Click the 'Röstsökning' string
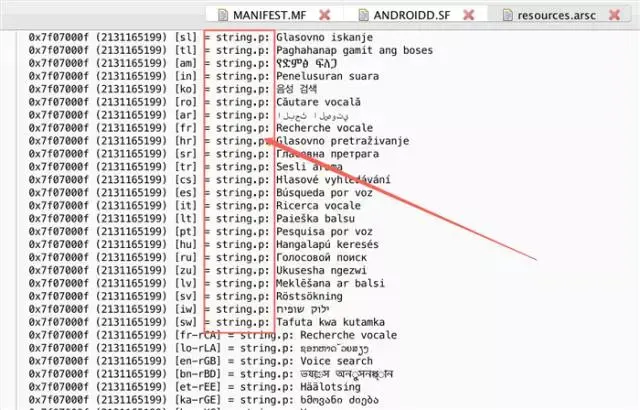The width and height of the screenshot is (640, 410). pyautogui.click(x=309, y=297)
